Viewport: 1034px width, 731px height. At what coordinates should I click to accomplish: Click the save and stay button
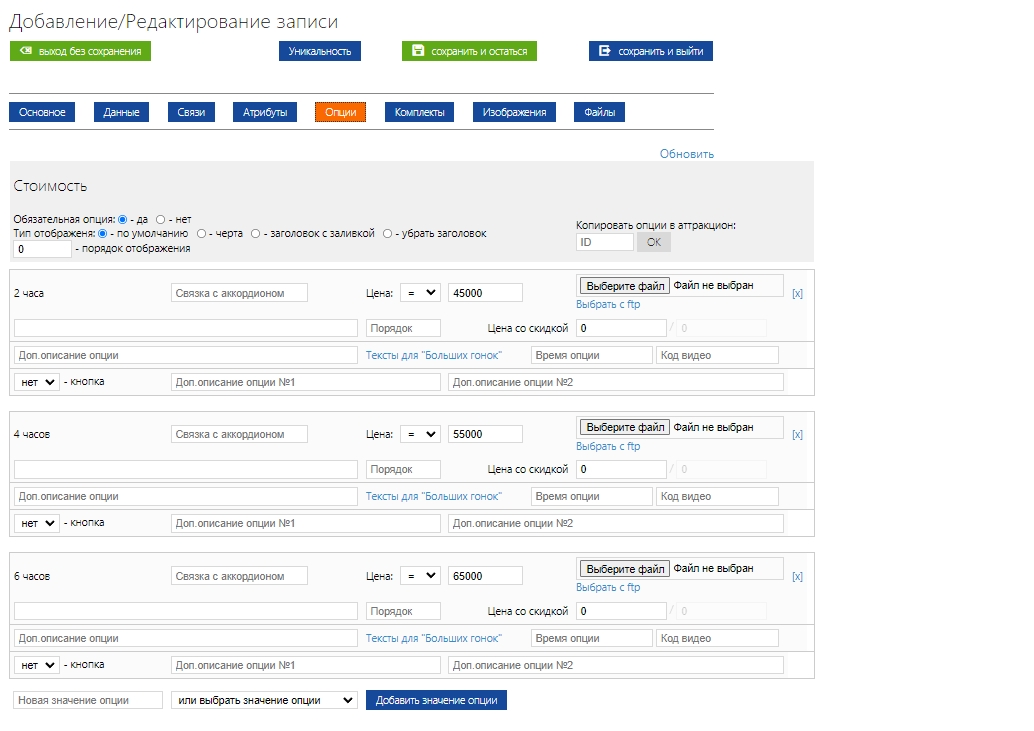coord(469,51)
